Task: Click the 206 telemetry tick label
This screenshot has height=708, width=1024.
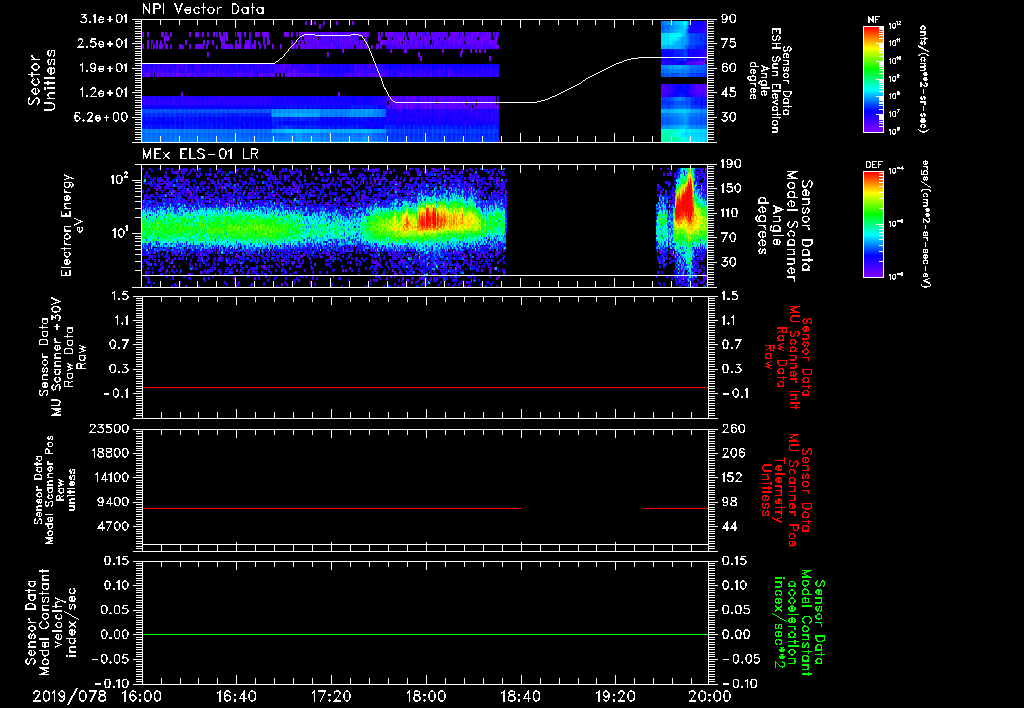Action: [x=732, y=453]
